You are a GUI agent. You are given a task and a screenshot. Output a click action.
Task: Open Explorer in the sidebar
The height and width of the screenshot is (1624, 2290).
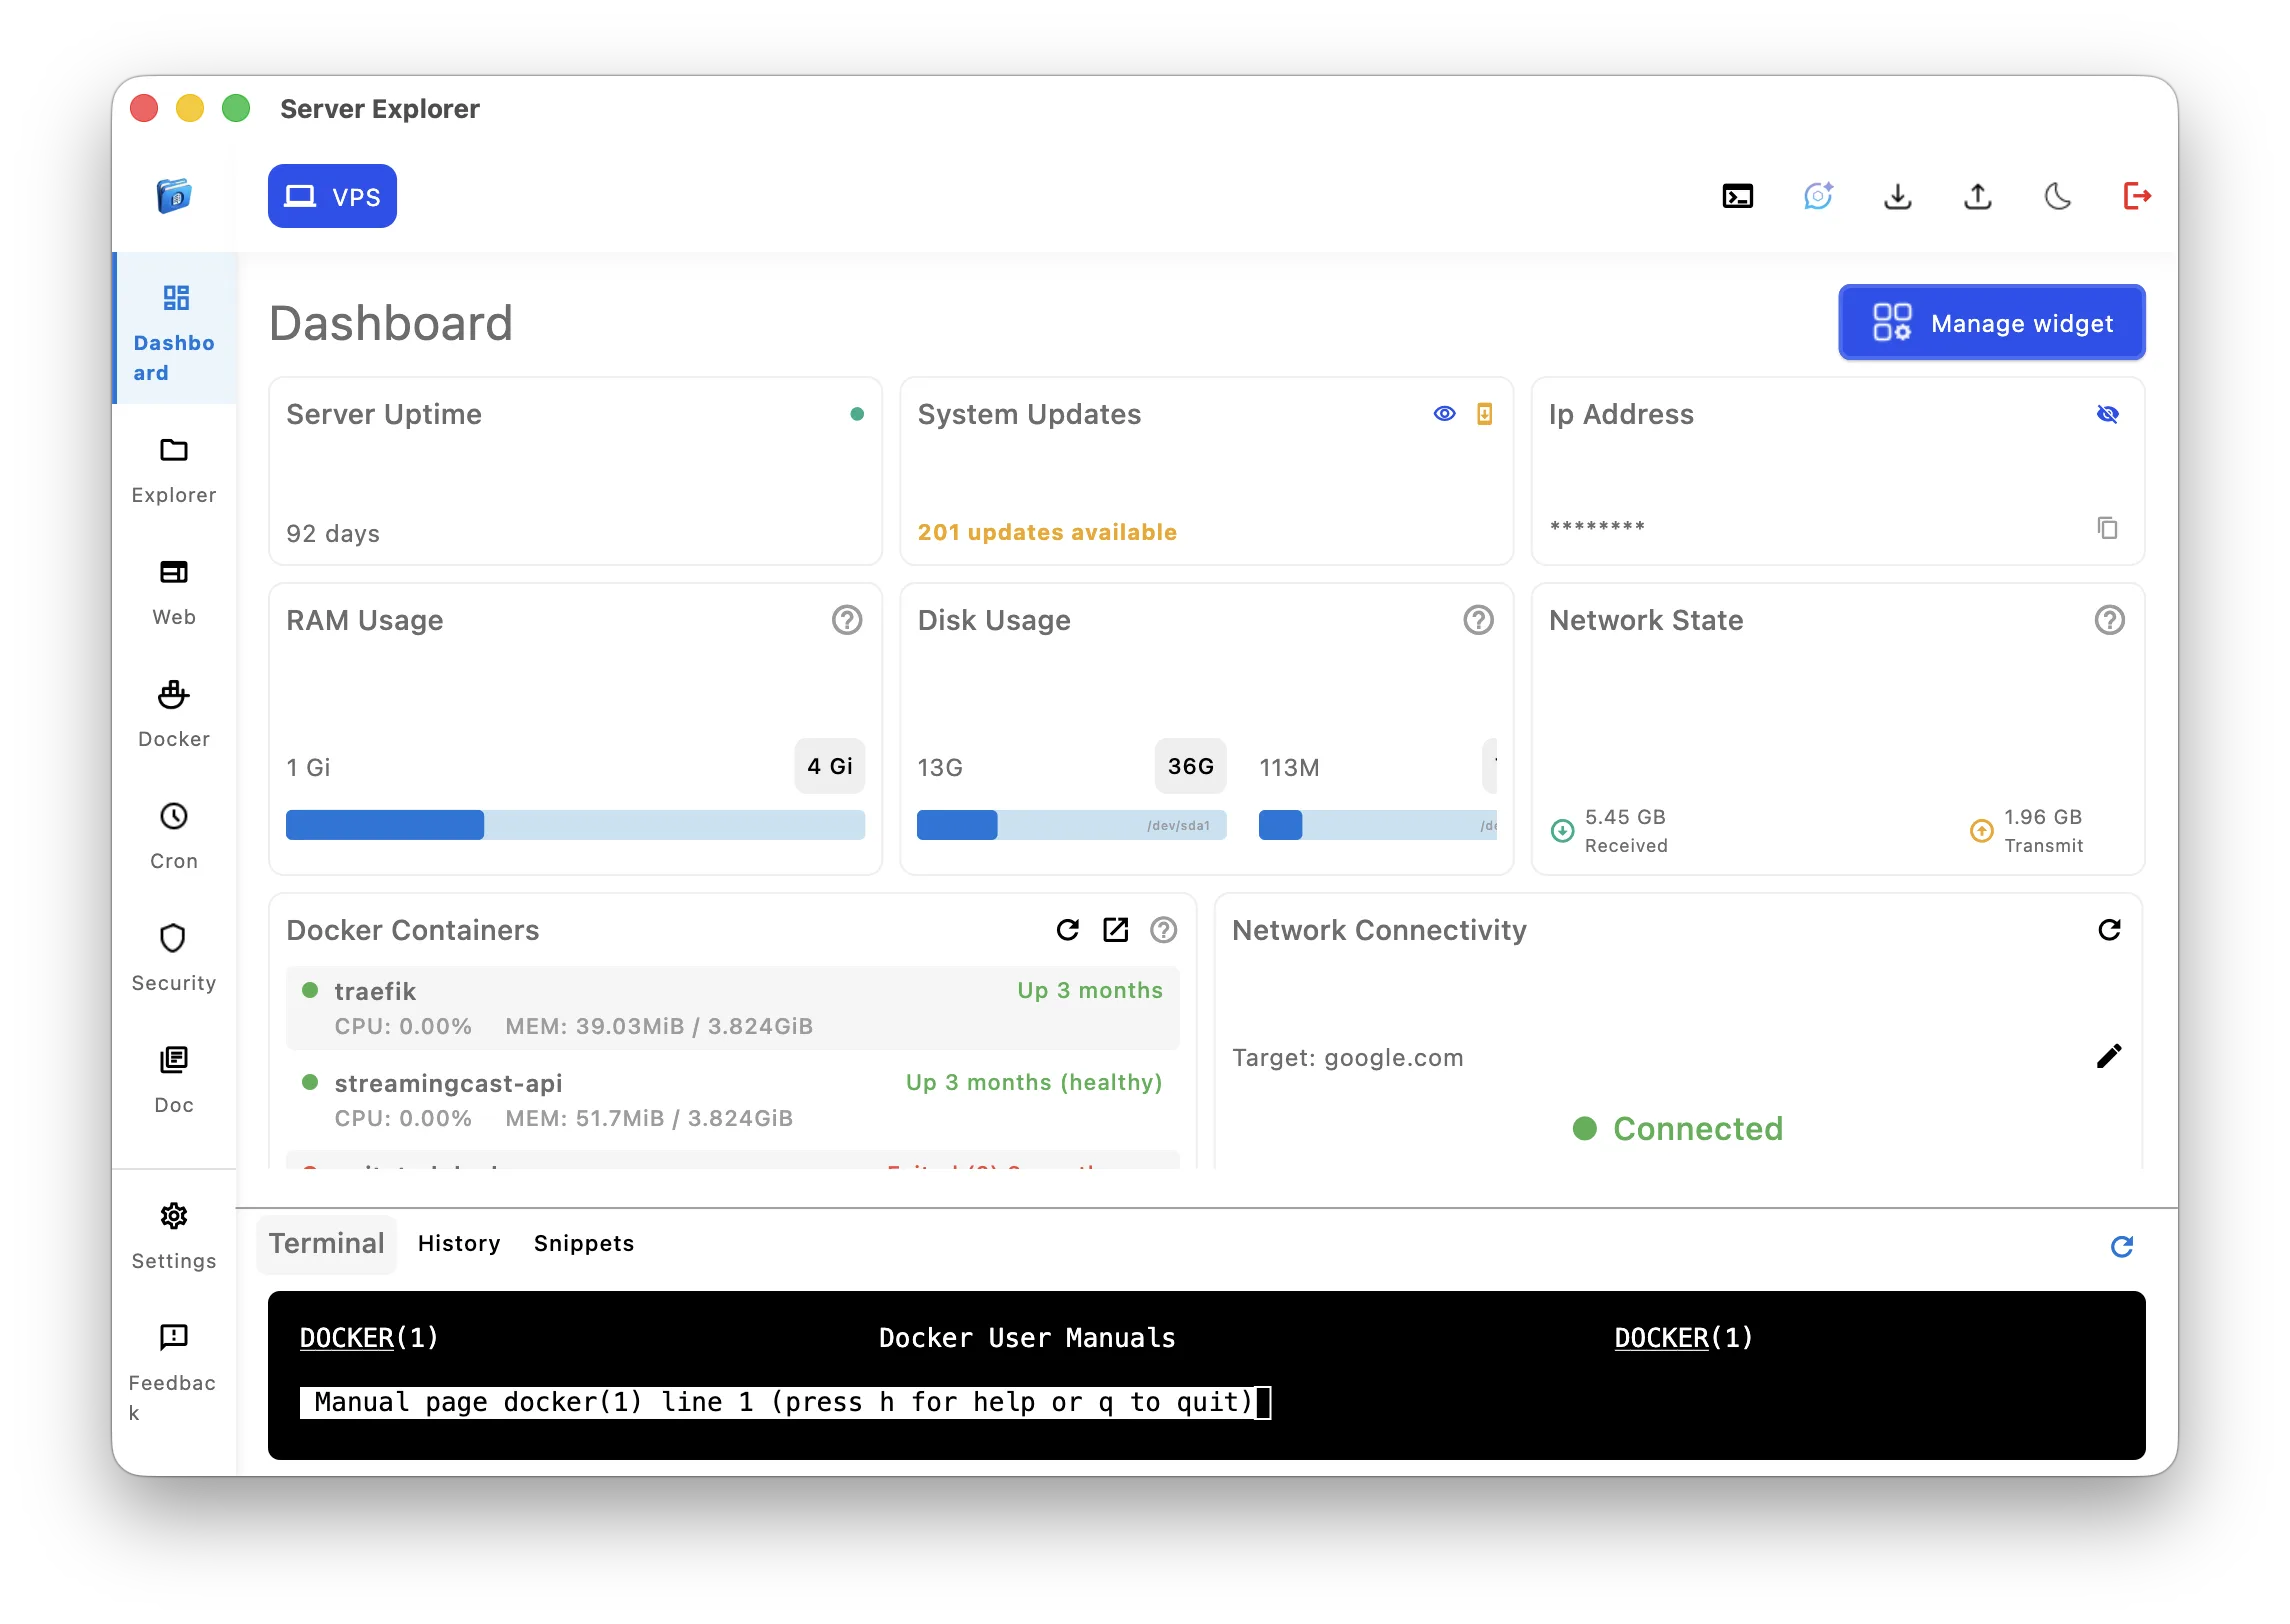point(174,470)
